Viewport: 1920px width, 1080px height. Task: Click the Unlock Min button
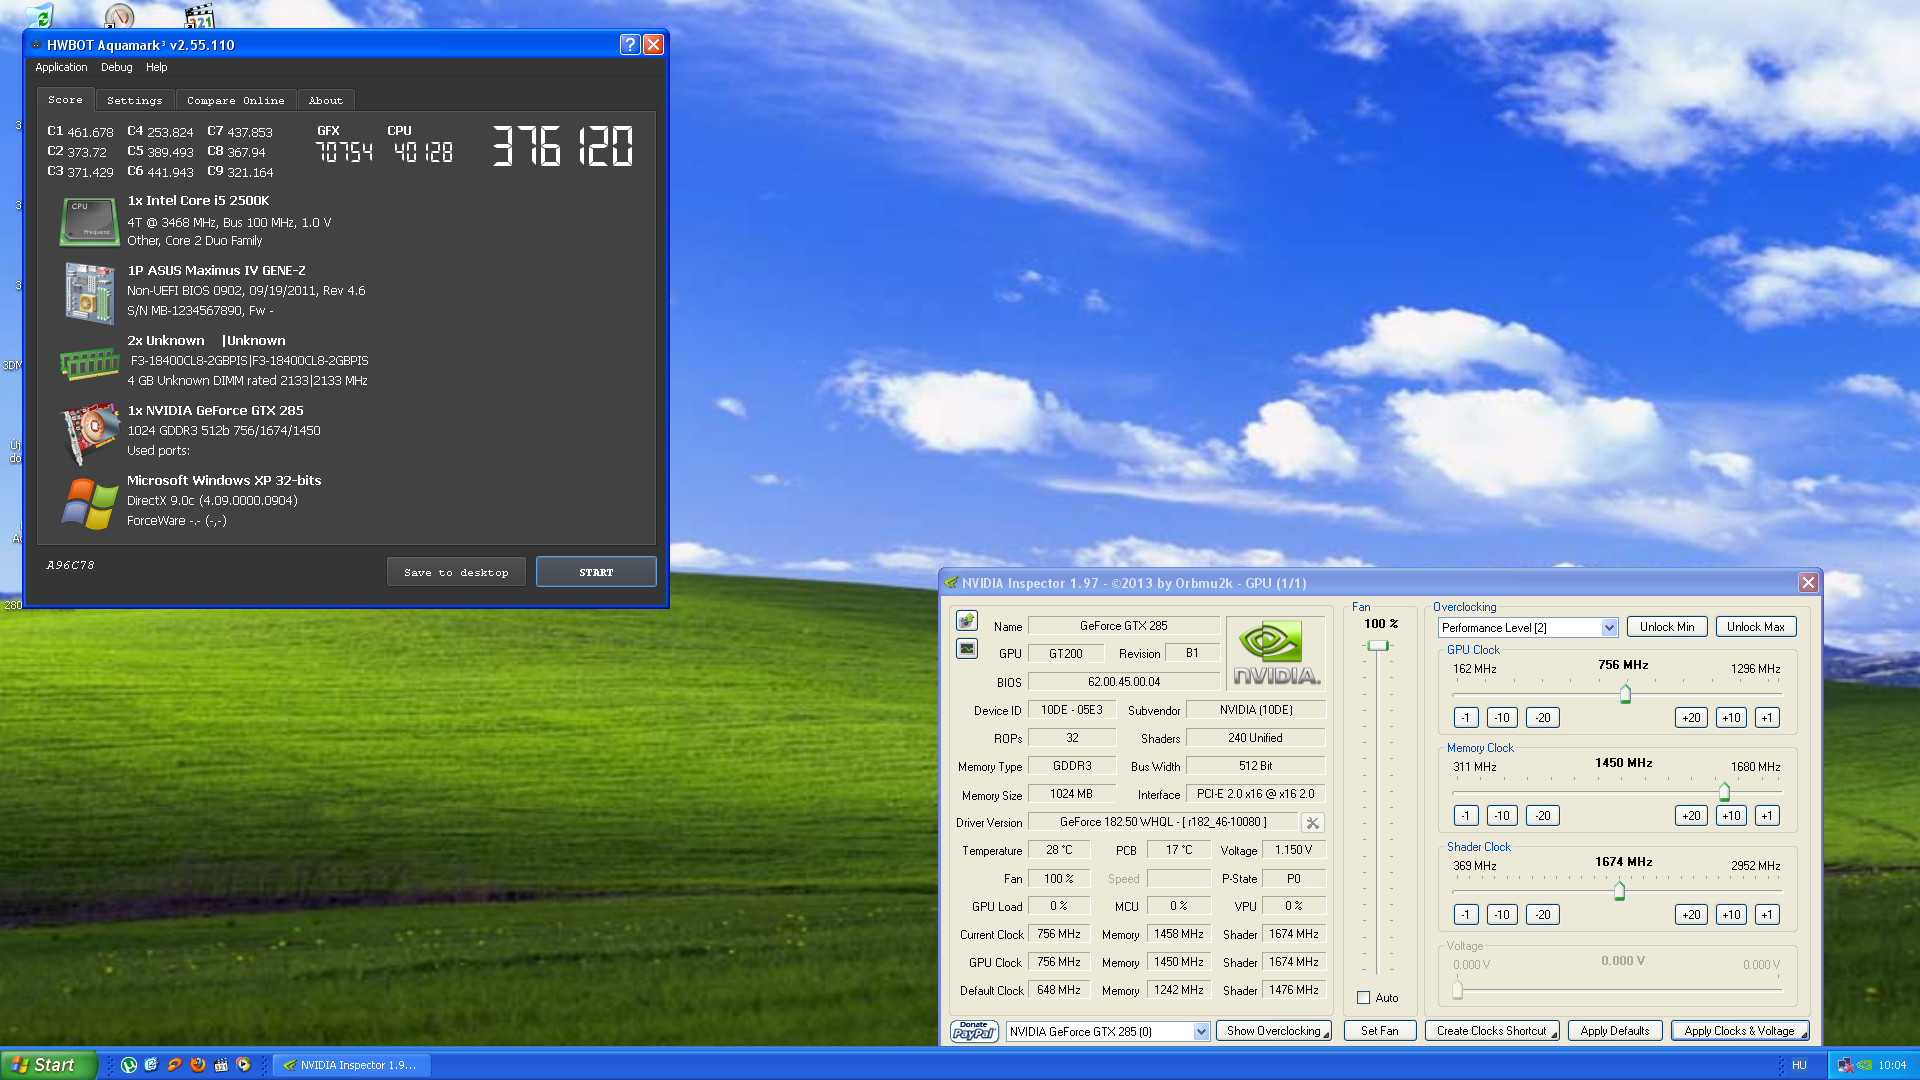coord(1667,627)
